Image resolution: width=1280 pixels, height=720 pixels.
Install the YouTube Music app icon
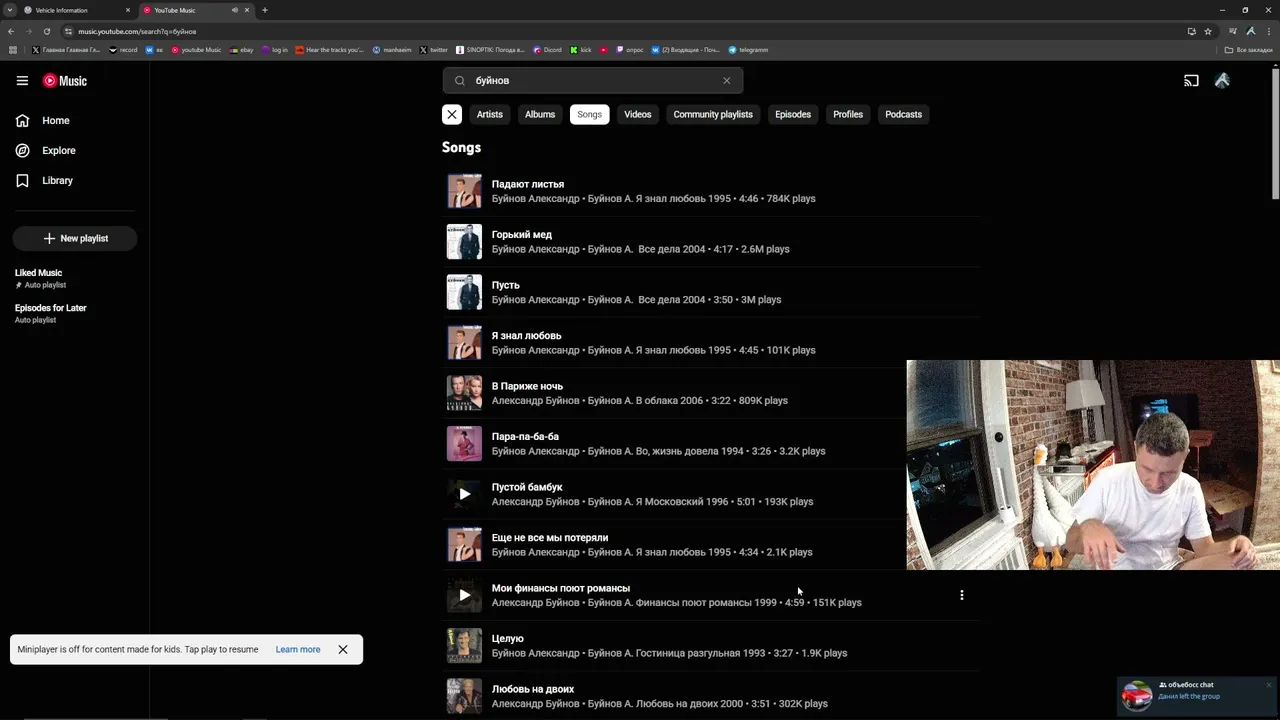[1191, 31]
